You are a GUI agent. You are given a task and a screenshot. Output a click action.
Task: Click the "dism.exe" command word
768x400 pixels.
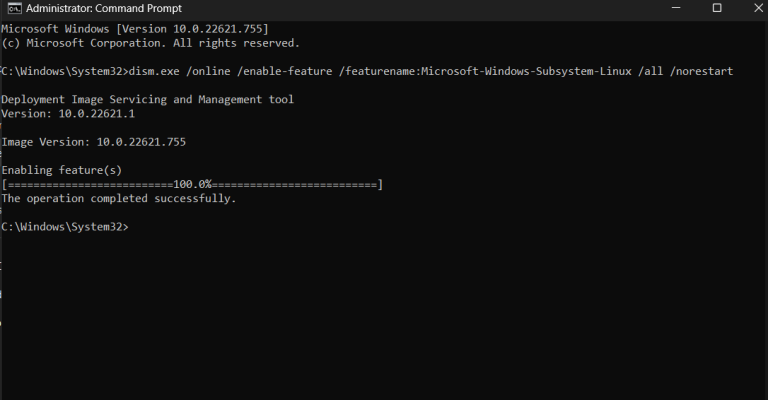(x=160, y=71)
